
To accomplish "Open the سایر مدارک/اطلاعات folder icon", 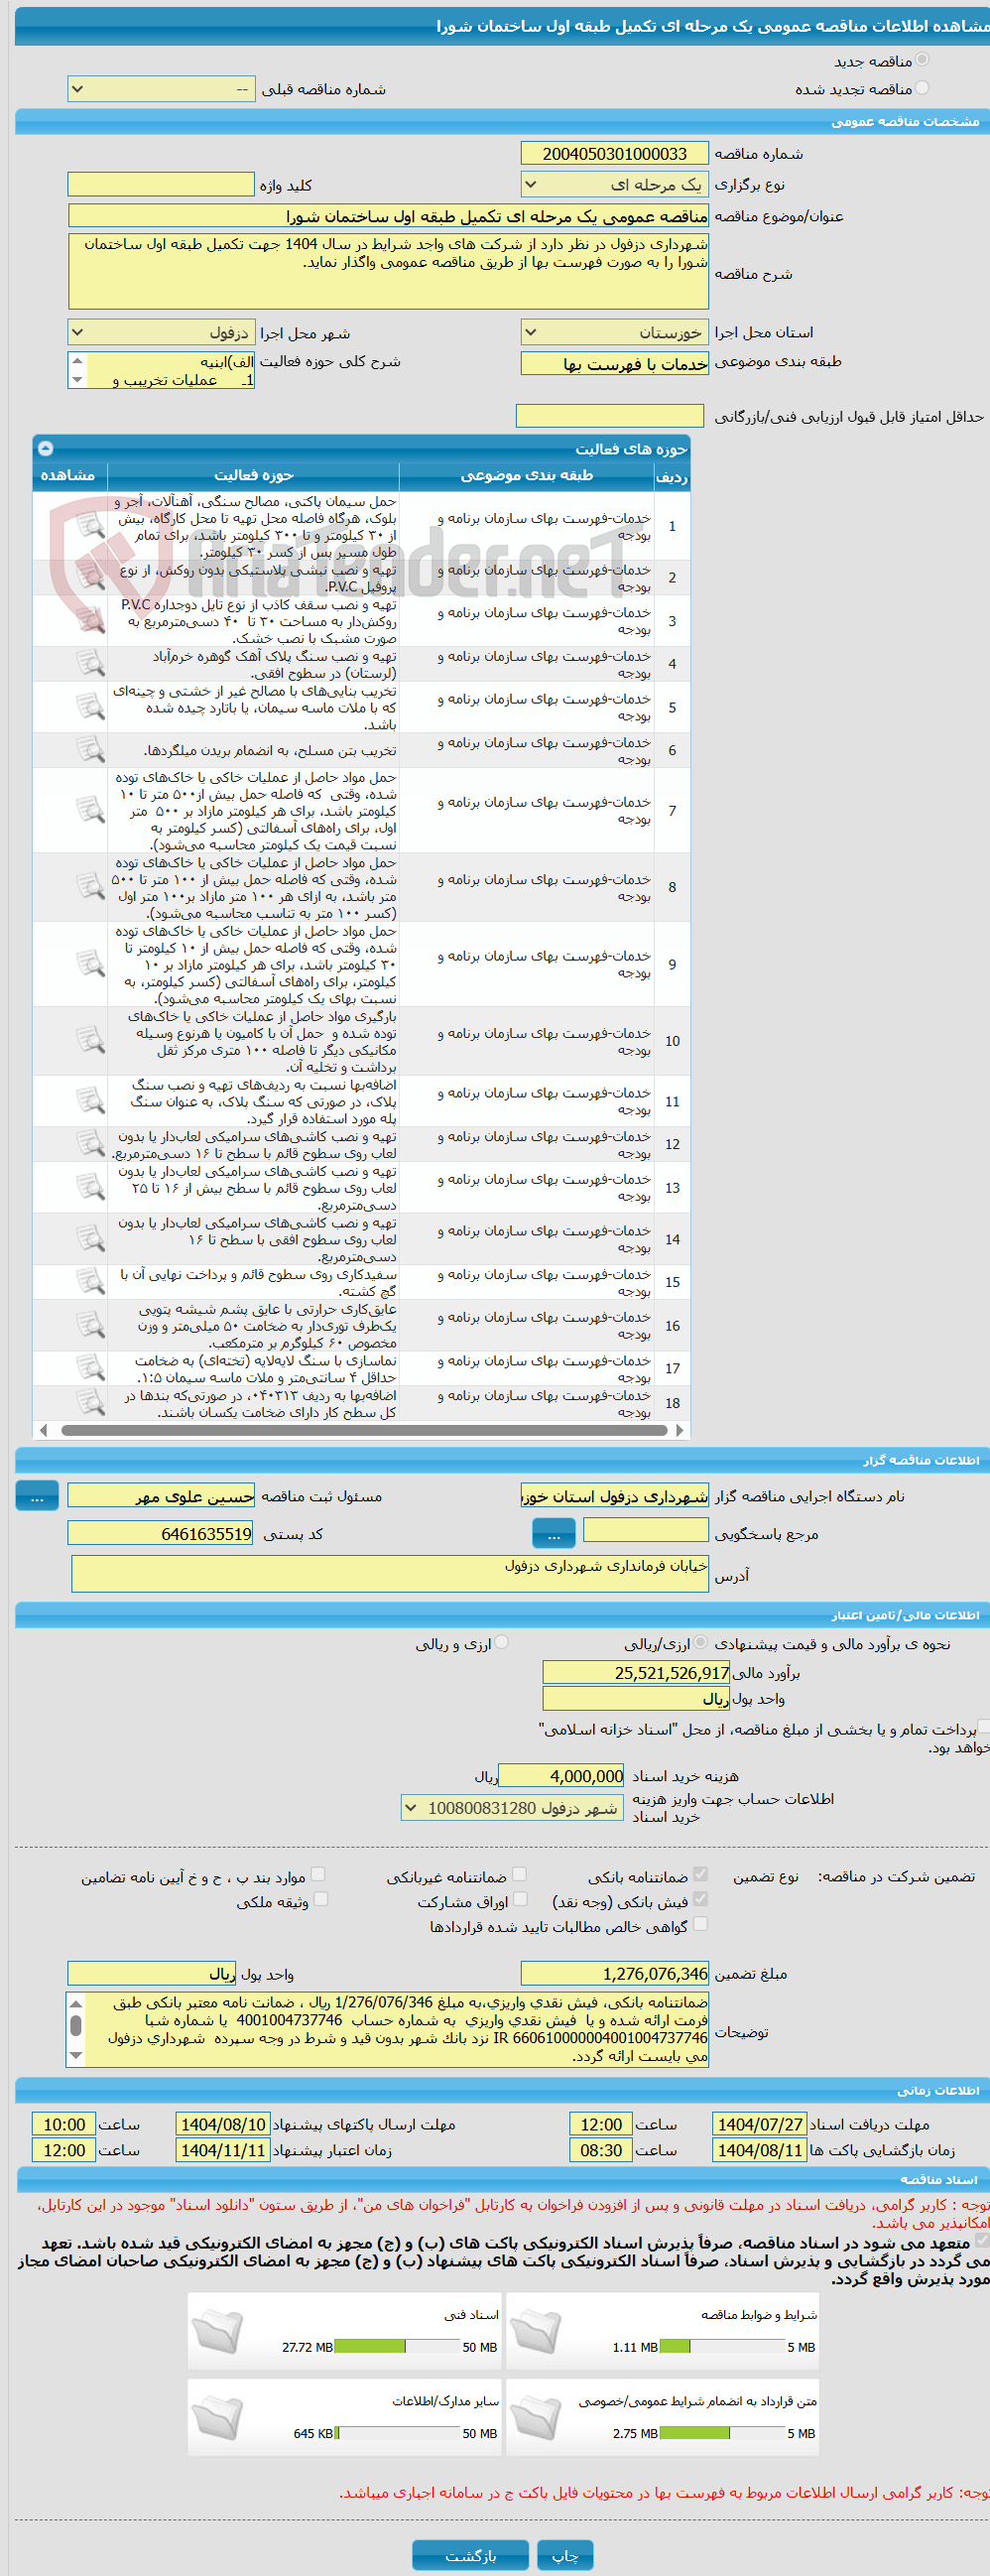I will pos(217,2418).
